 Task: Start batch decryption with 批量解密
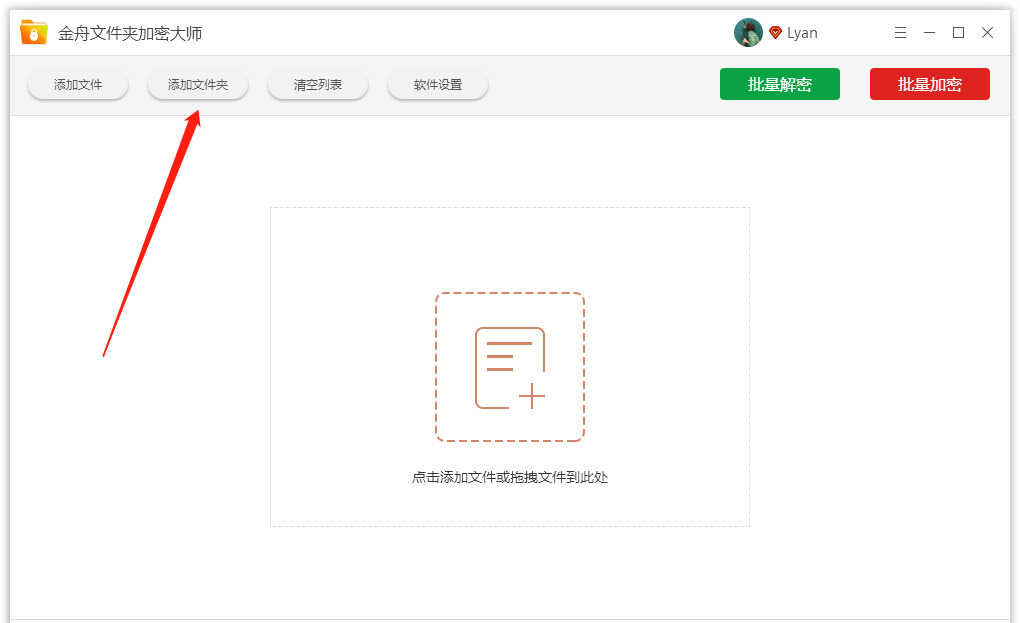[x=780, y=84]
